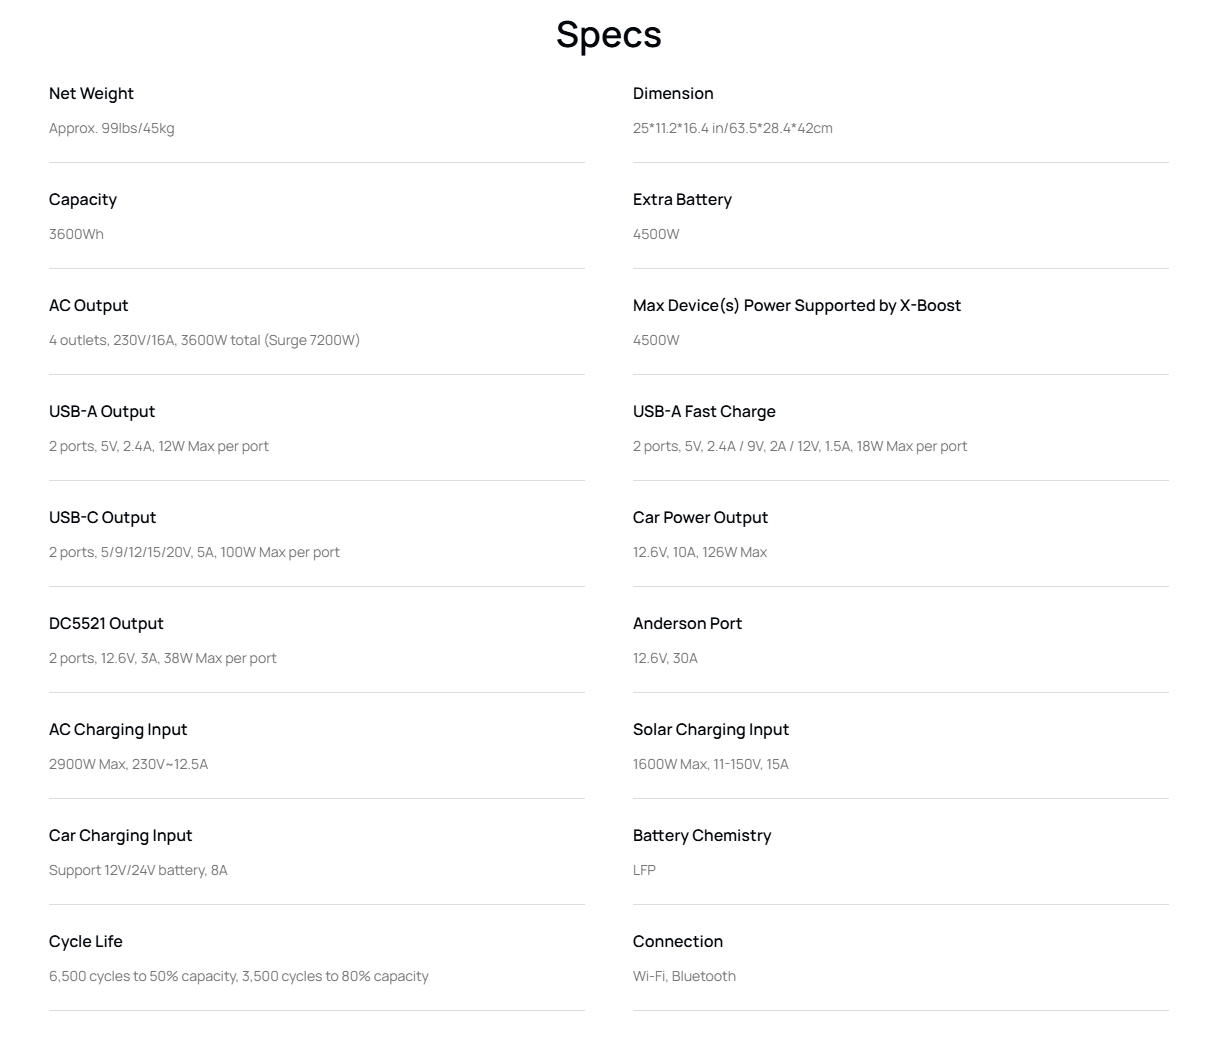The image size is (1218, 1038).
Task: Click the LFP battery chemistry value
Action: click(644, 870)
